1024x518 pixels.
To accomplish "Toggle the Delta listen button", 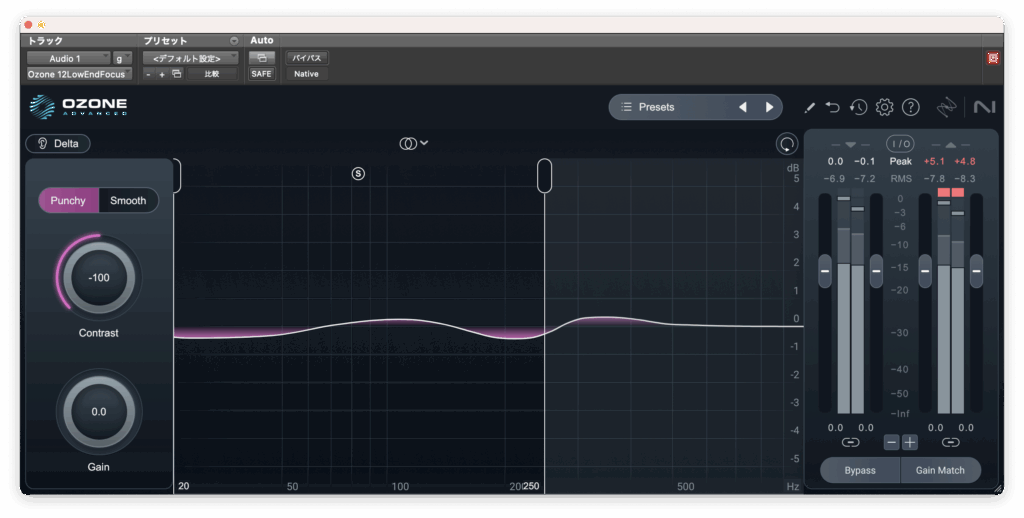I will click(x=58, y=144).
